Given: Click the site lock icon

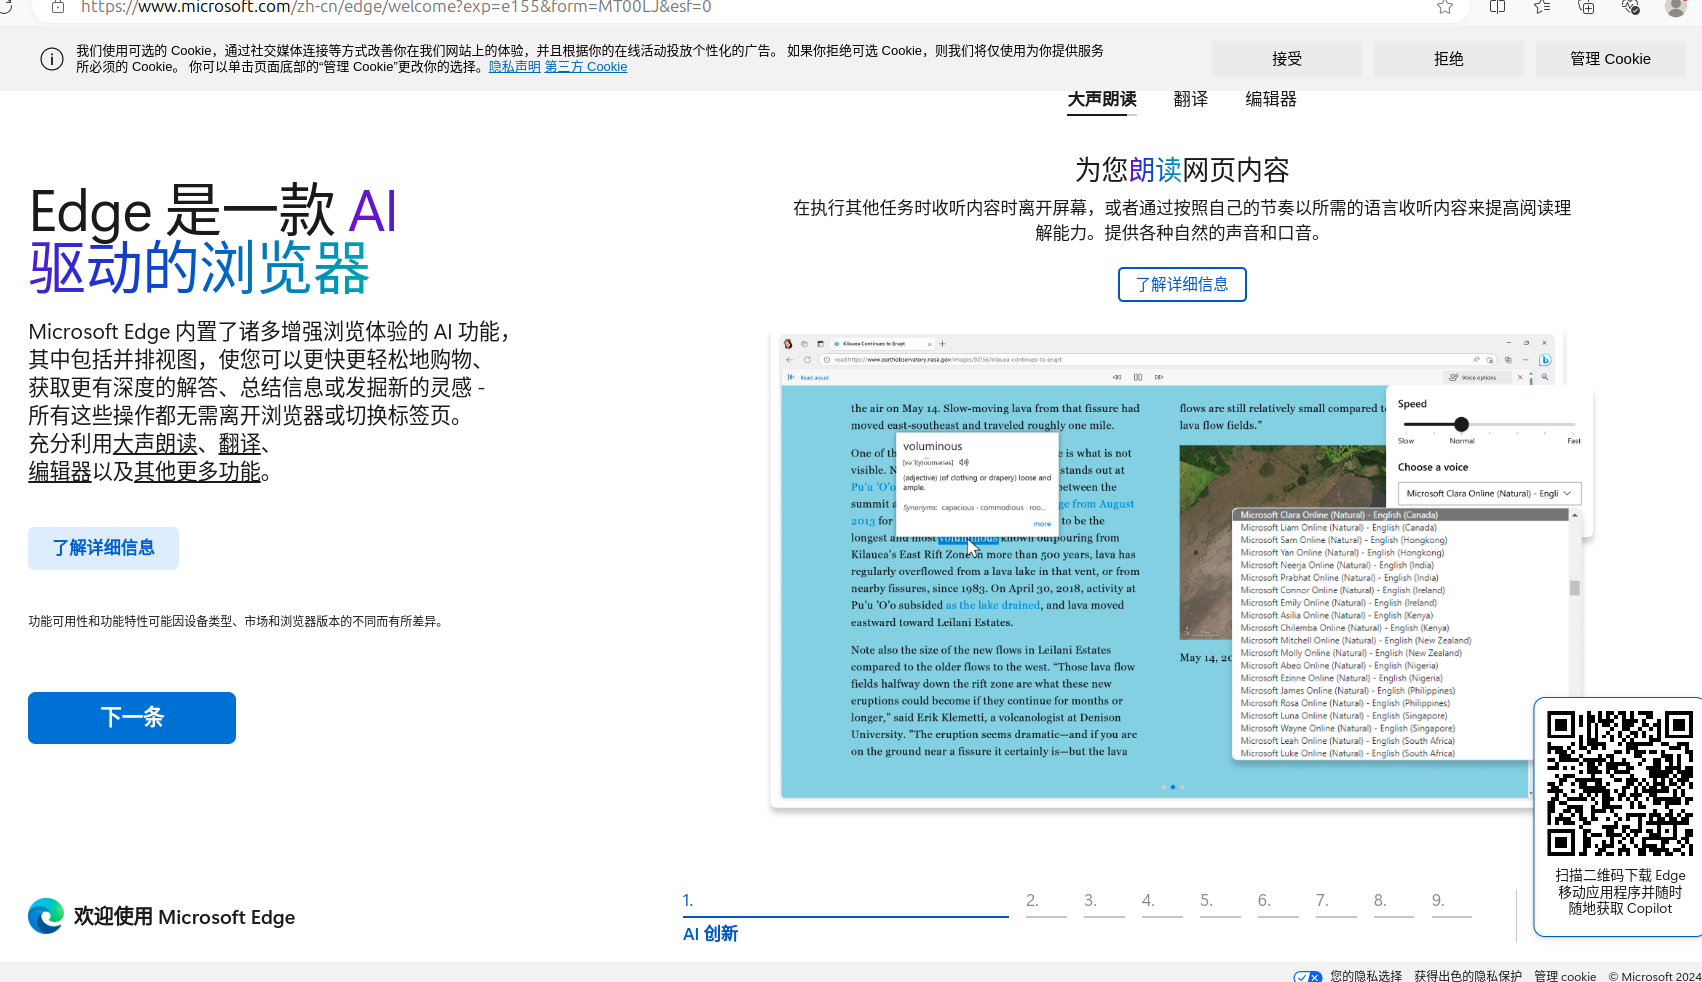Looking at the screenshot, I should pos(58,7).
